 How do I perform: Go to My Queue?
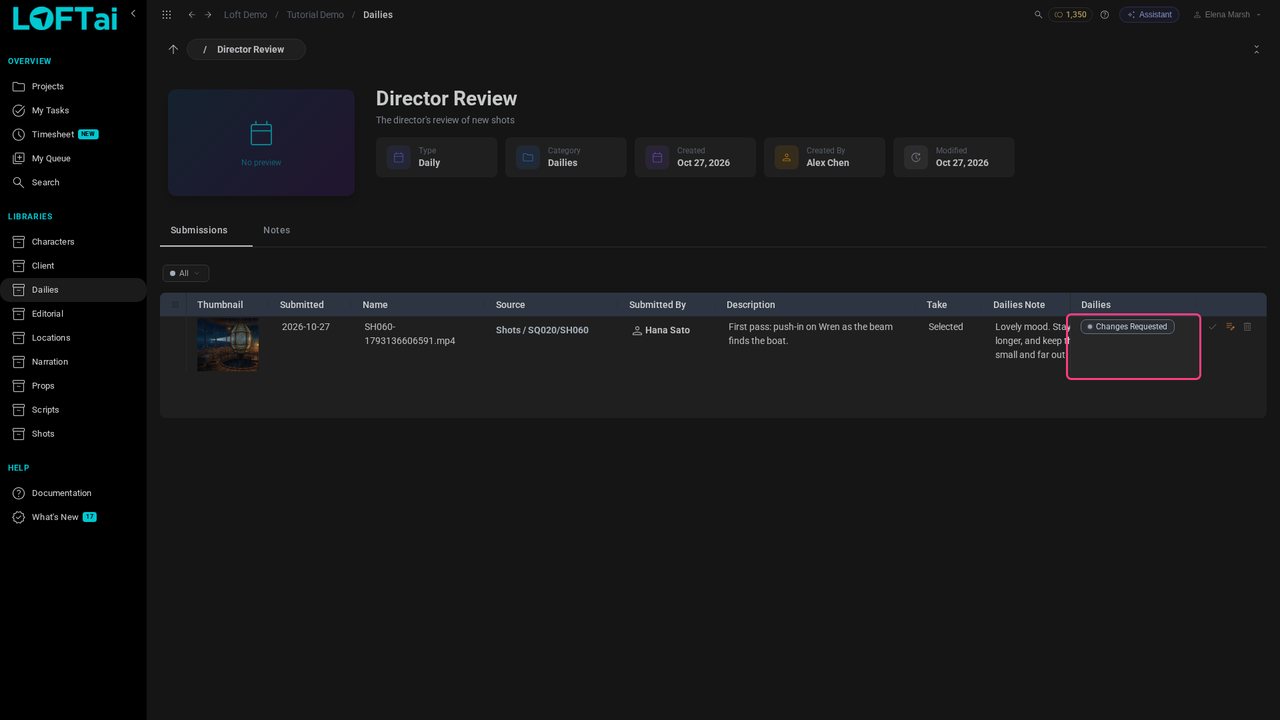point(73,159)
